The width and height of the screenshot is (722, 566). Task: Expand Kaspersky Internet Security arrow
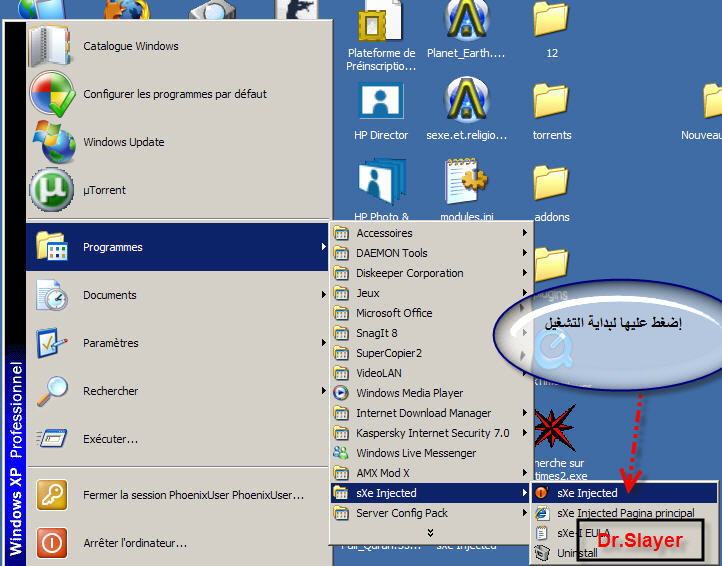tap(524, 433)
